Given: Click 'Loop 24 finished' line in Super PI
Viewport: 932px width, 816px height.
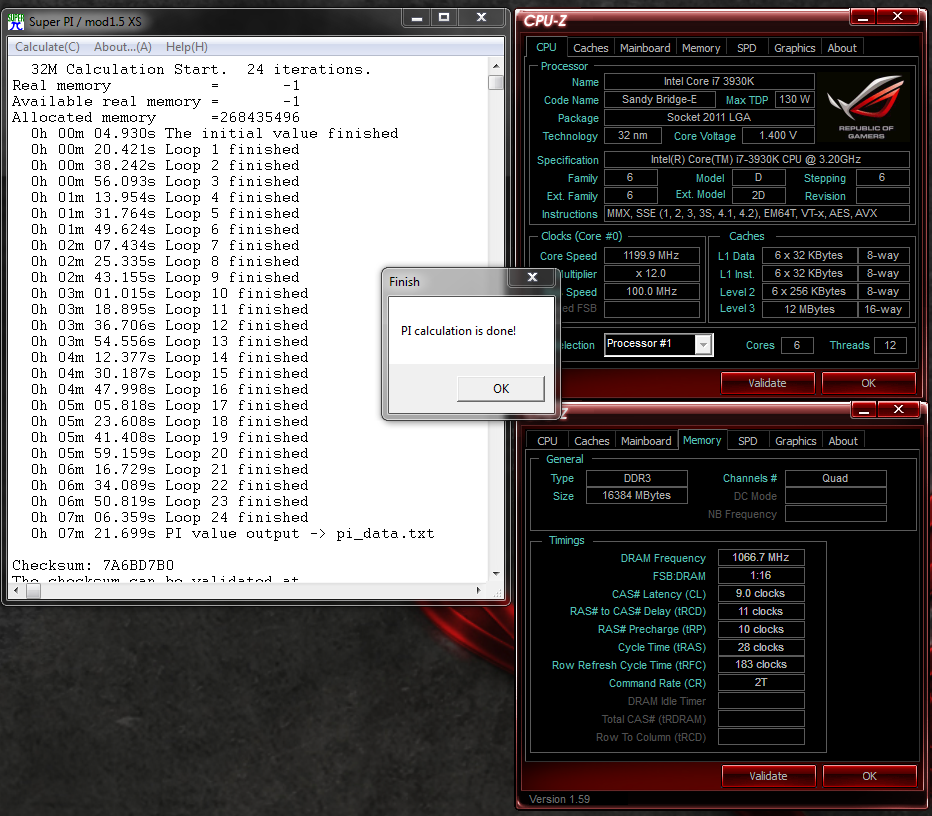Looking at the screenshot, I should click(169, 518).
